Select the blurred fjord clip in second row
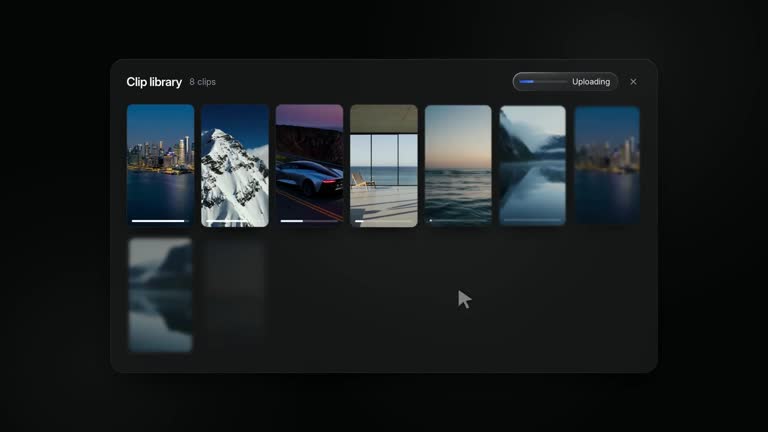768x432 pixels. point(161,295)
